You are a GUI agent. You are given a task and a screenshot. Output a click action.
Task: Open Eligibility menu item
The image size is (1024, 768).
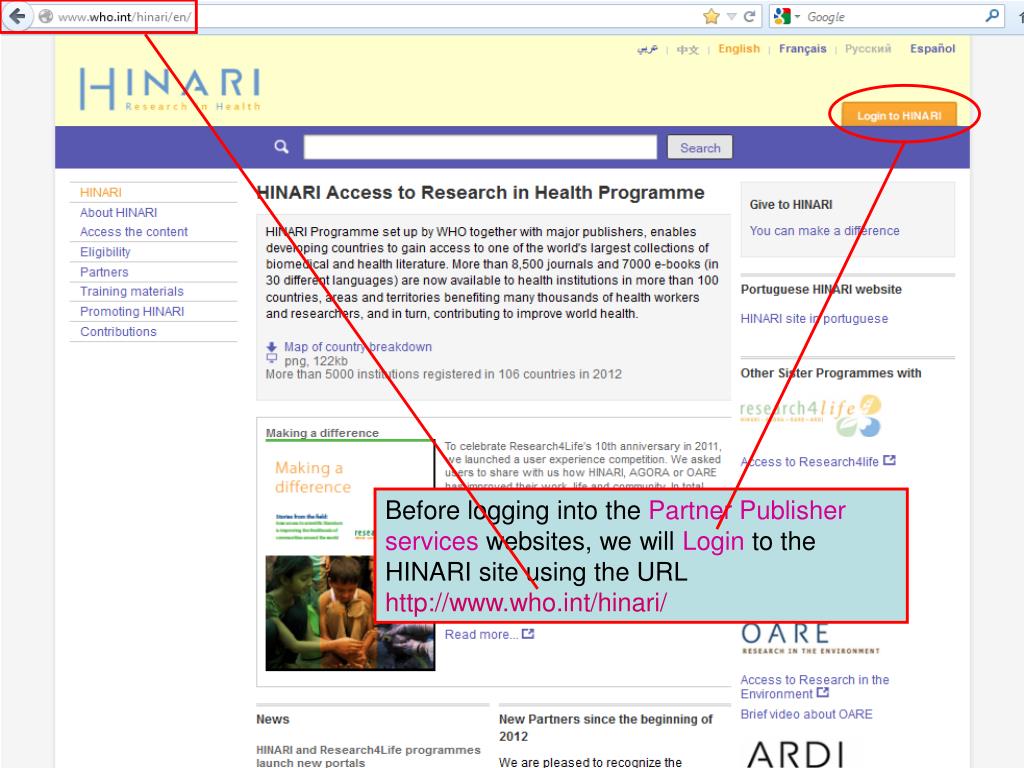pyautogui.click(x=105, y=252)
